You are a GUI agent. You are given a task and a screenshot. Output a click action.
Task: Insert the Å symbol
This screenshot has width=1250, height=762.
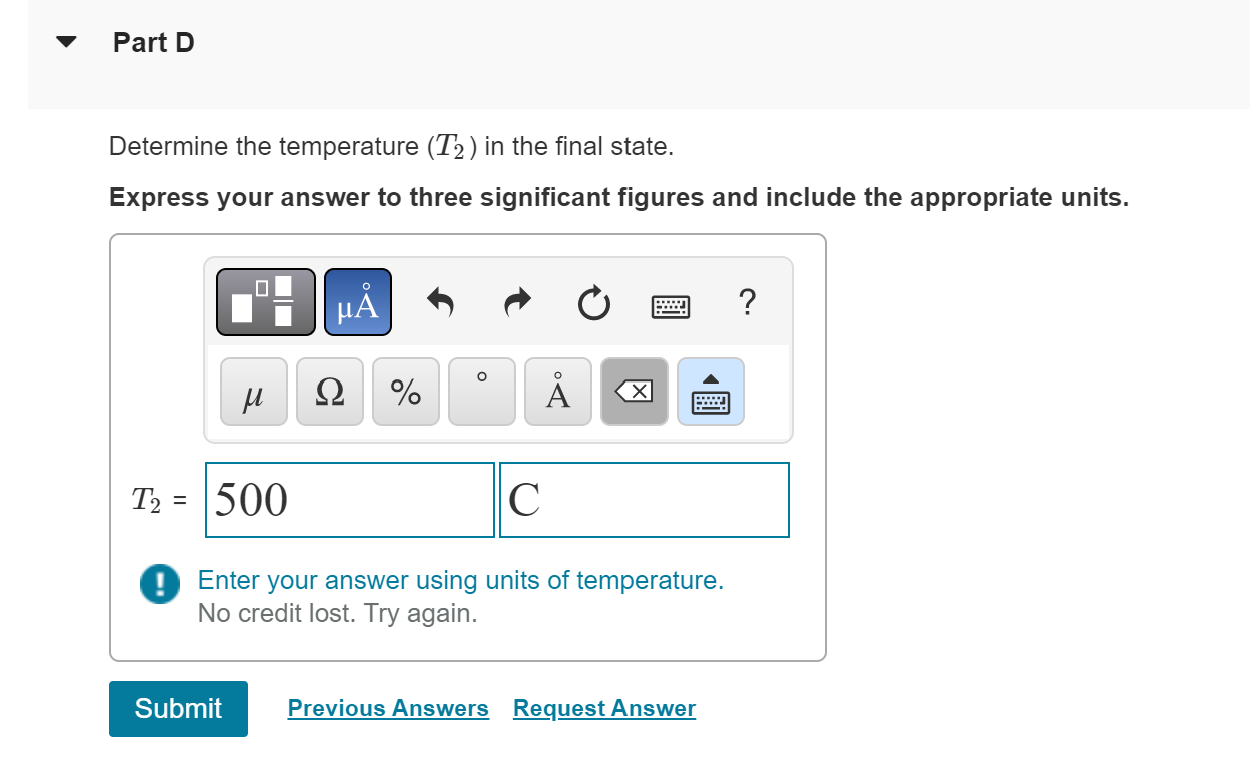[557, 391]
